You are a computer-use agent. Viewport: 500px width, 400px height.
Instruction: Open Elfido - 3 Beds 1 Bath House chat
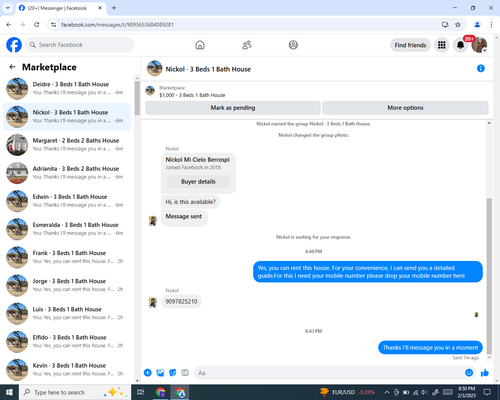pyautogui.click(x=67, y=341)
